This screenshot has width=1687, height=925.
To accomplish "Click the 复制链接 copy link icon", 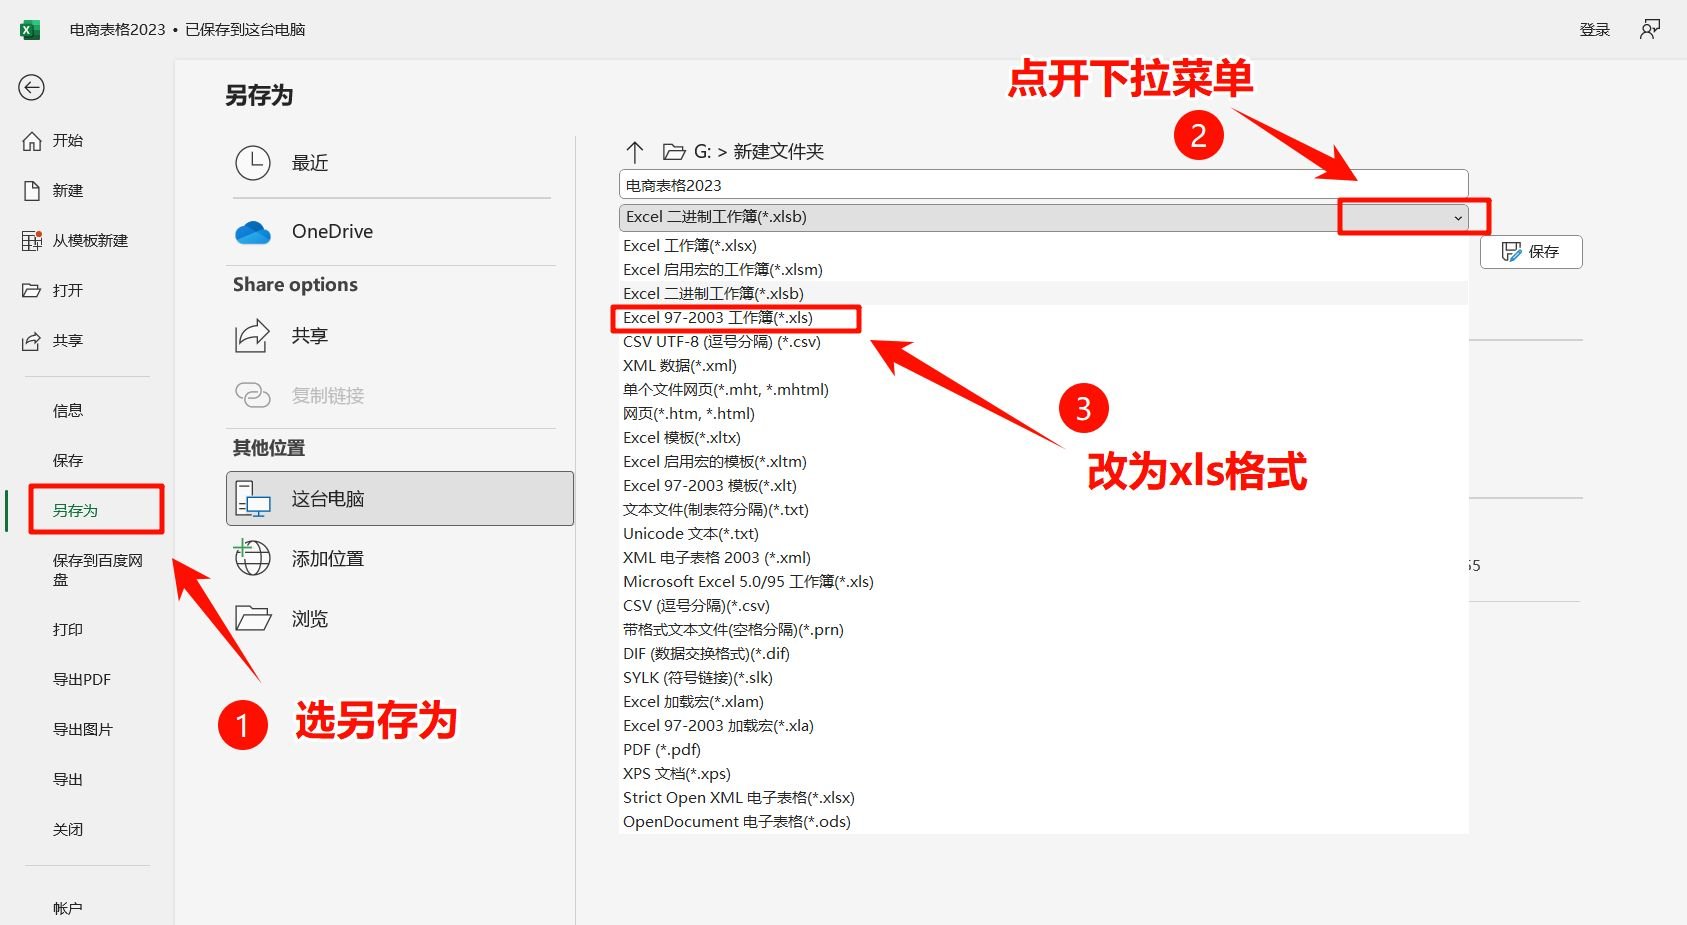I will (253, 394).
